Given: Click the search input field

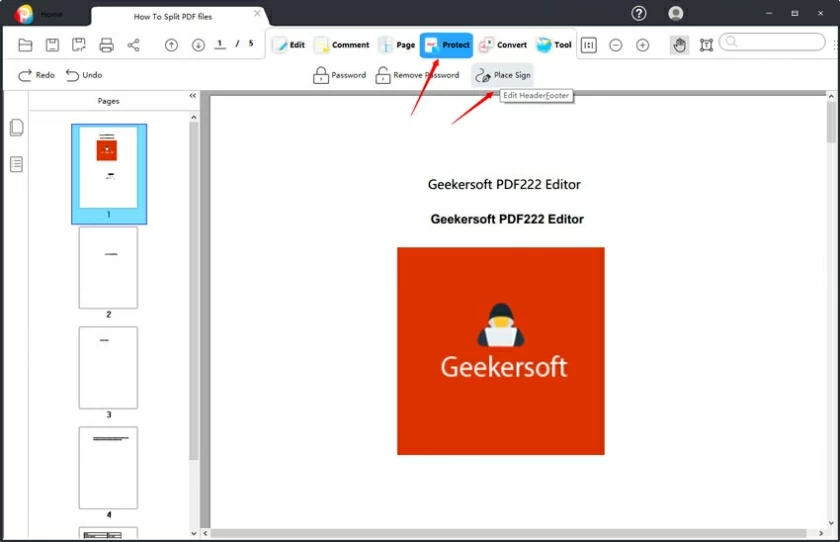Looking at the screenshot, I should [x=772, y=42].
